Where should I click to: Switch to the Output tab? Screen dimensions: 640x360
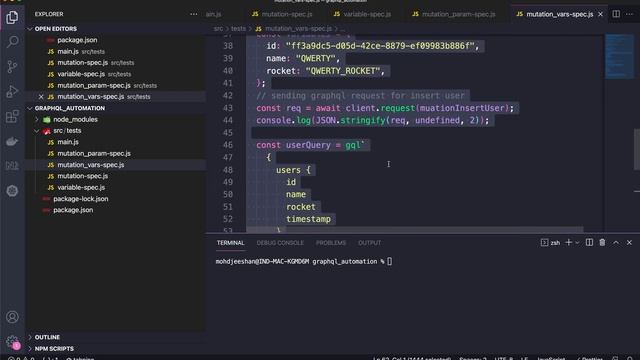tap(369, 242)
